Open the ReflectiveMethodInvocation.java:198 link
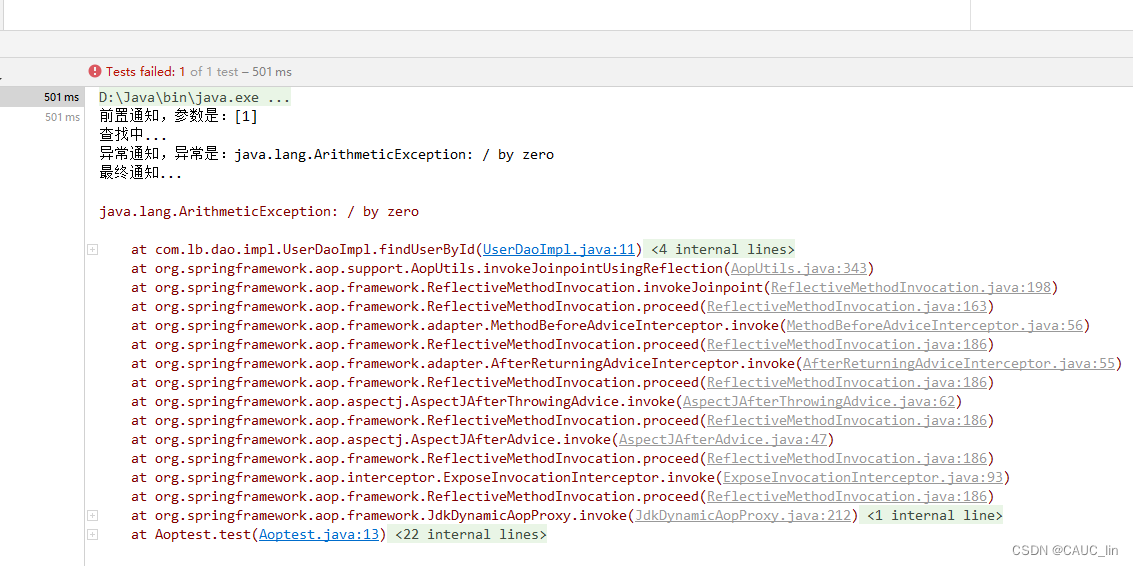 click(x=910, y=287)
